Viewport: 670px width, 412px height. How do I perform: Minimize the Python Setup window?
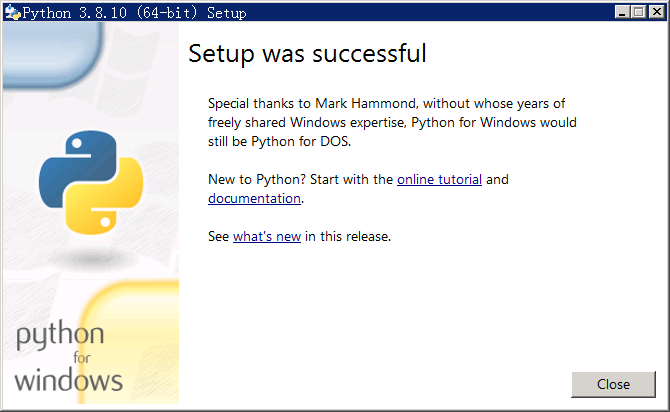tap(622, 12)
